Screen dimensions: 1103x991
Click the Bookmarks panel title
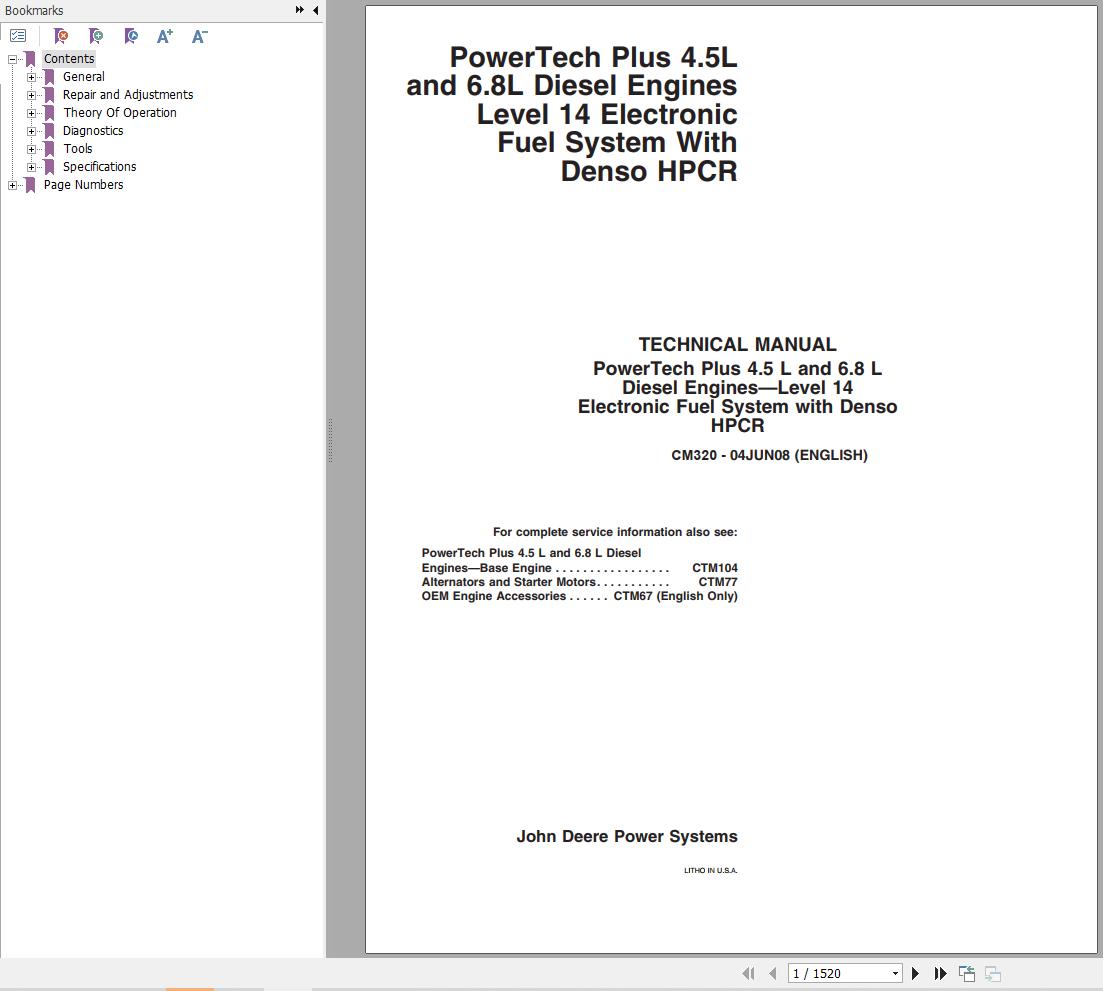[x=34, y=10]
